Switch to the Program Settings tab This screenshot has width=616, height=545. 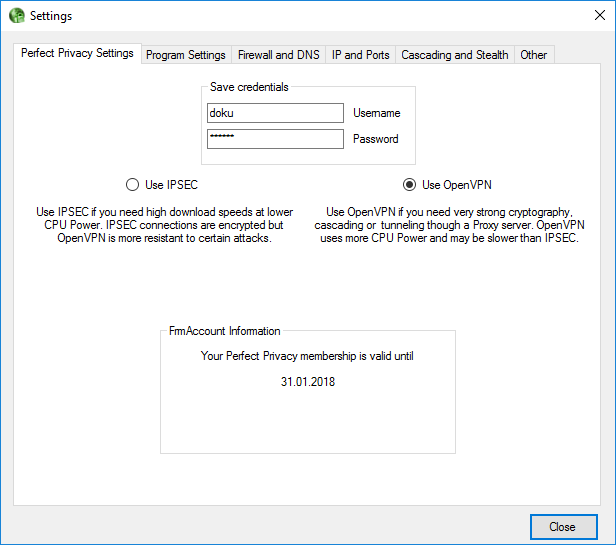click(x=186, y=55)
